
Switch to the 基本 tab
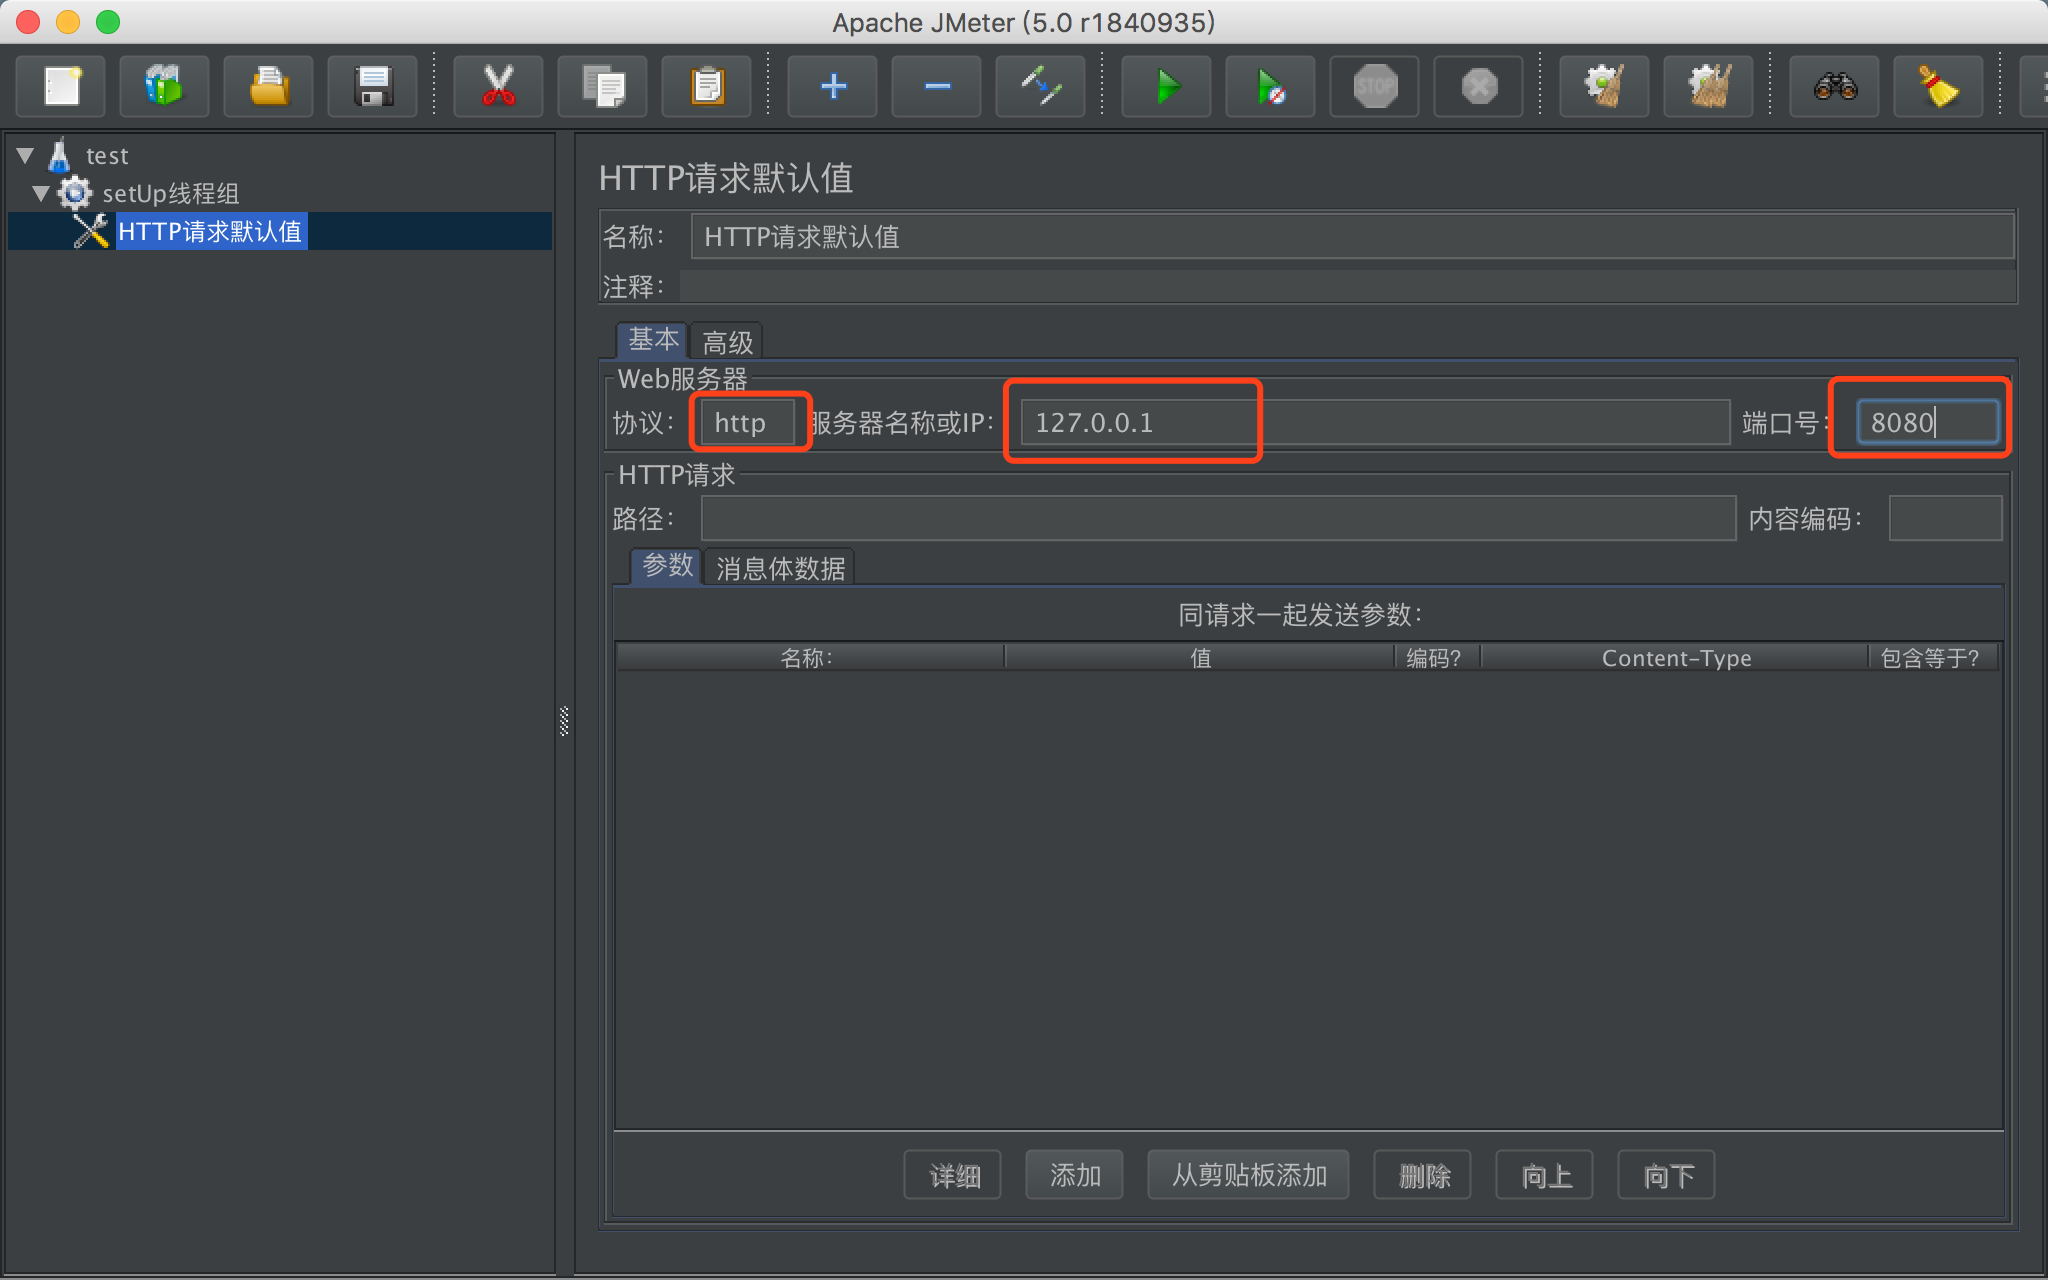653,340
